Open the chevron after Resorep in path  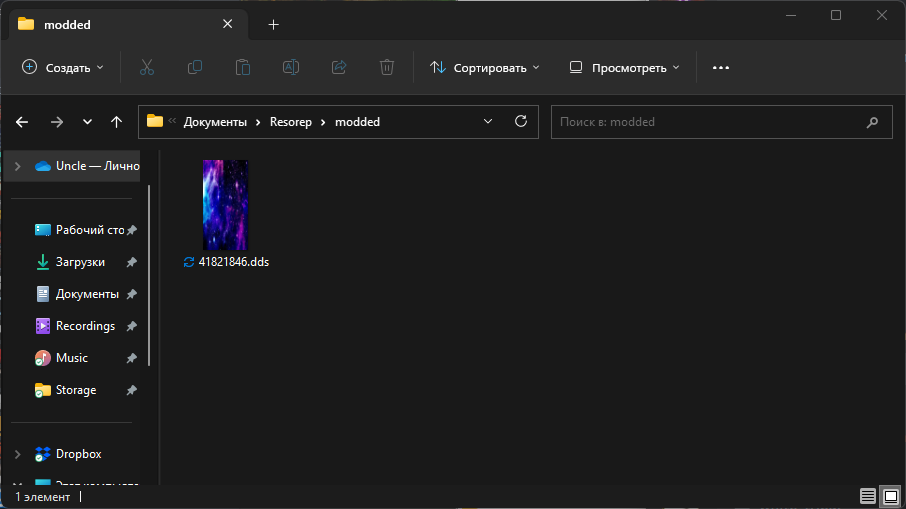tap(324, 122)
